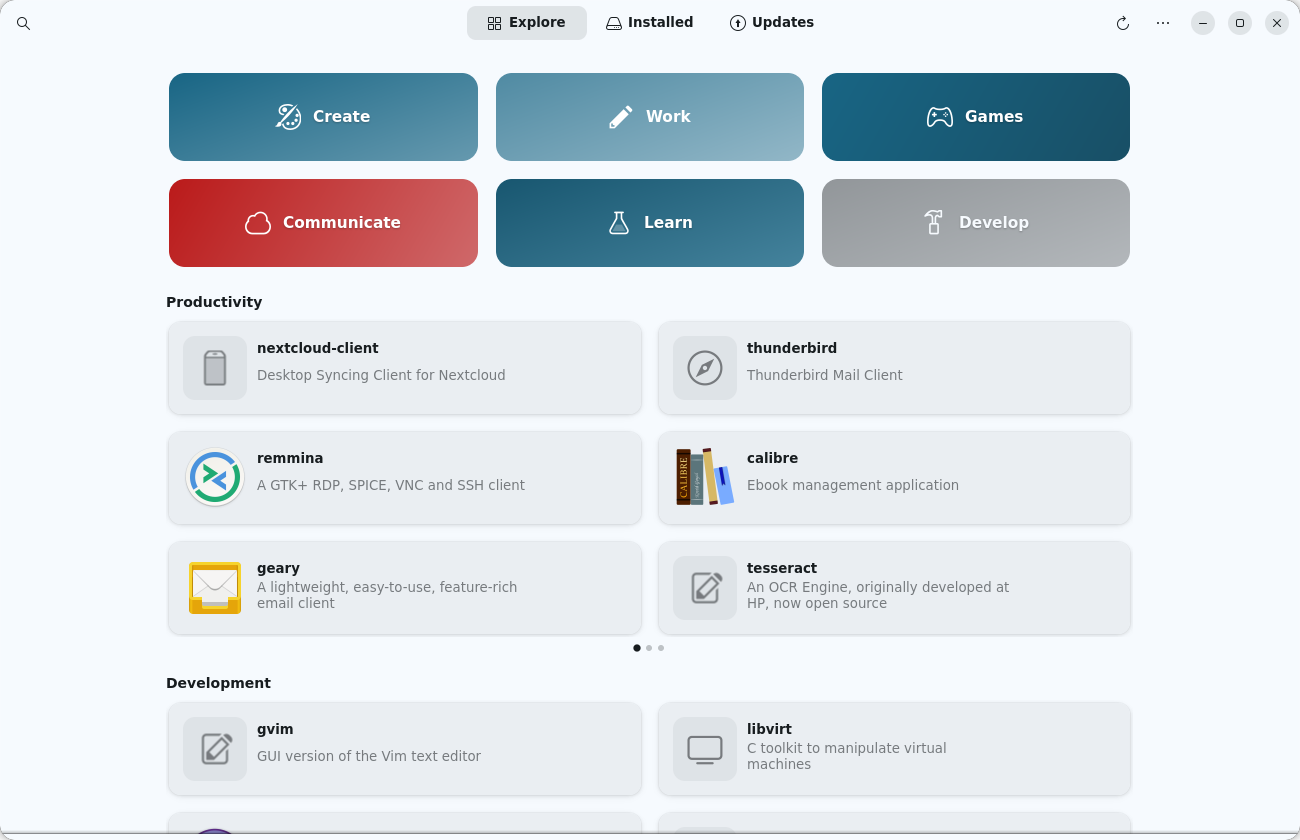This screenshot has height=840, width=1300.
Task: Open tesseract 'An OCR Engine' description
Action: [x=878, y=596]
